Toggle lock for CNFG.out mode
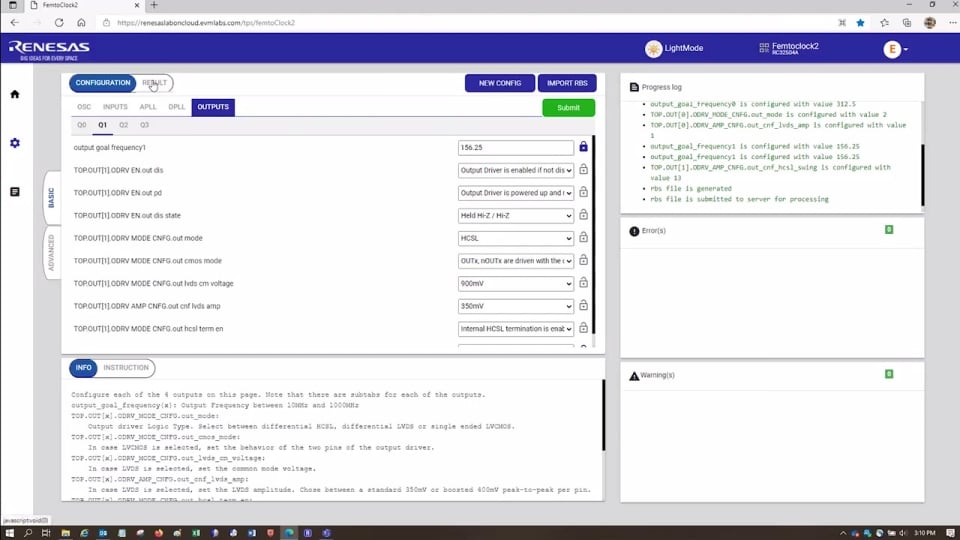This screenshot has width=960, height=540. [x=583, y=238]
